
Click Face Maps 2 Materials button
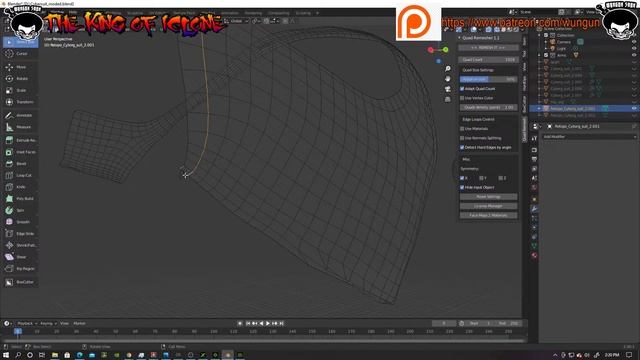488,215
